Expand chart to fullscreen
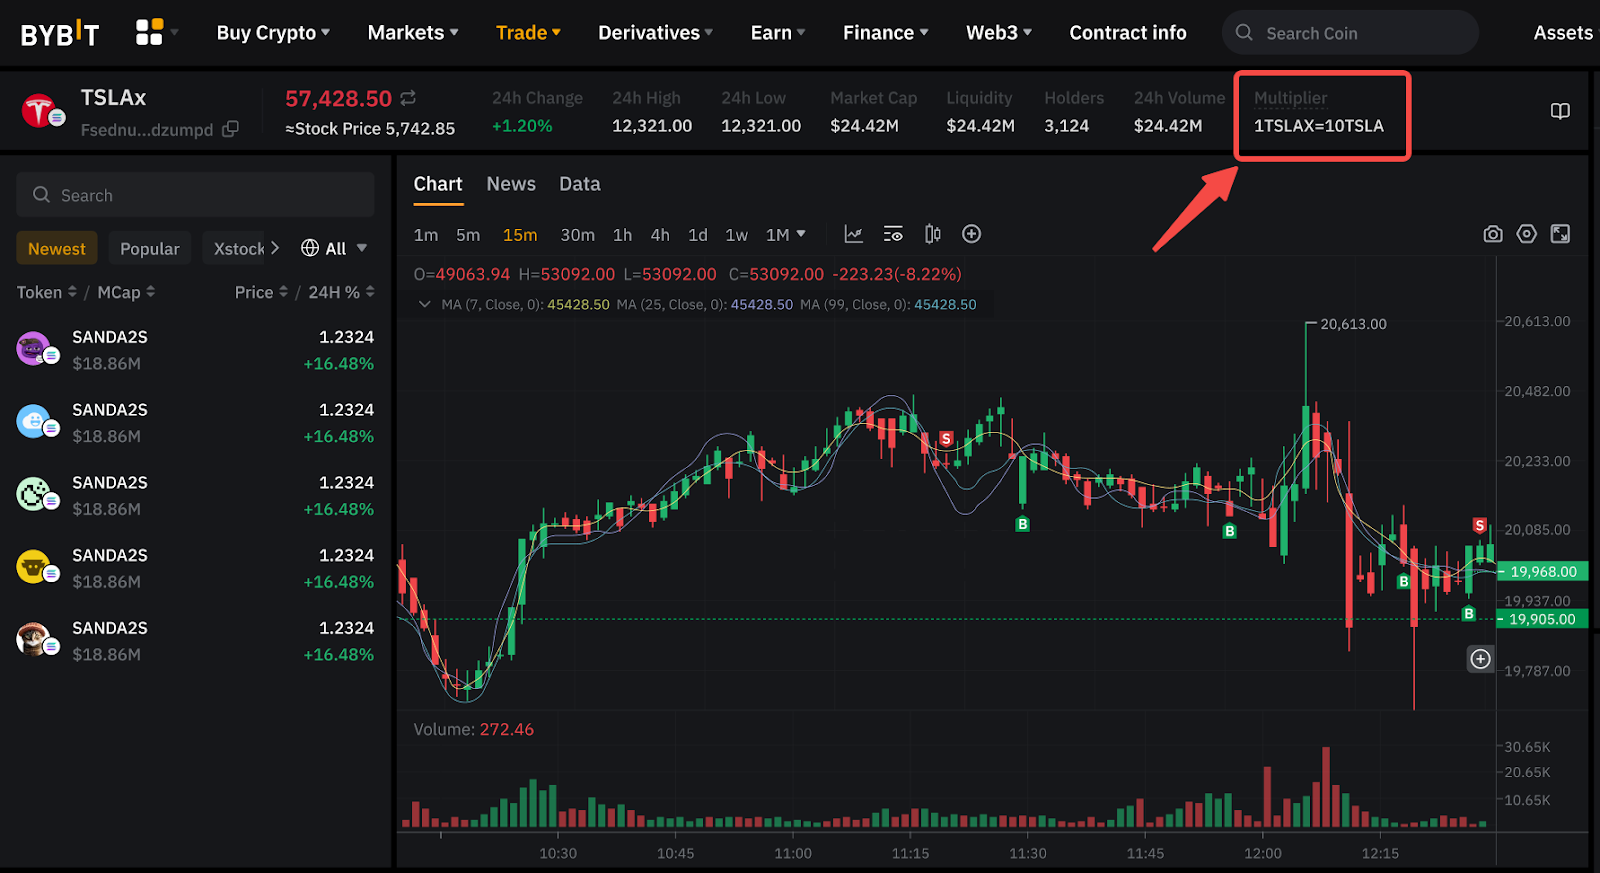Screen dimensions: 1600x873 (1560, 234)
